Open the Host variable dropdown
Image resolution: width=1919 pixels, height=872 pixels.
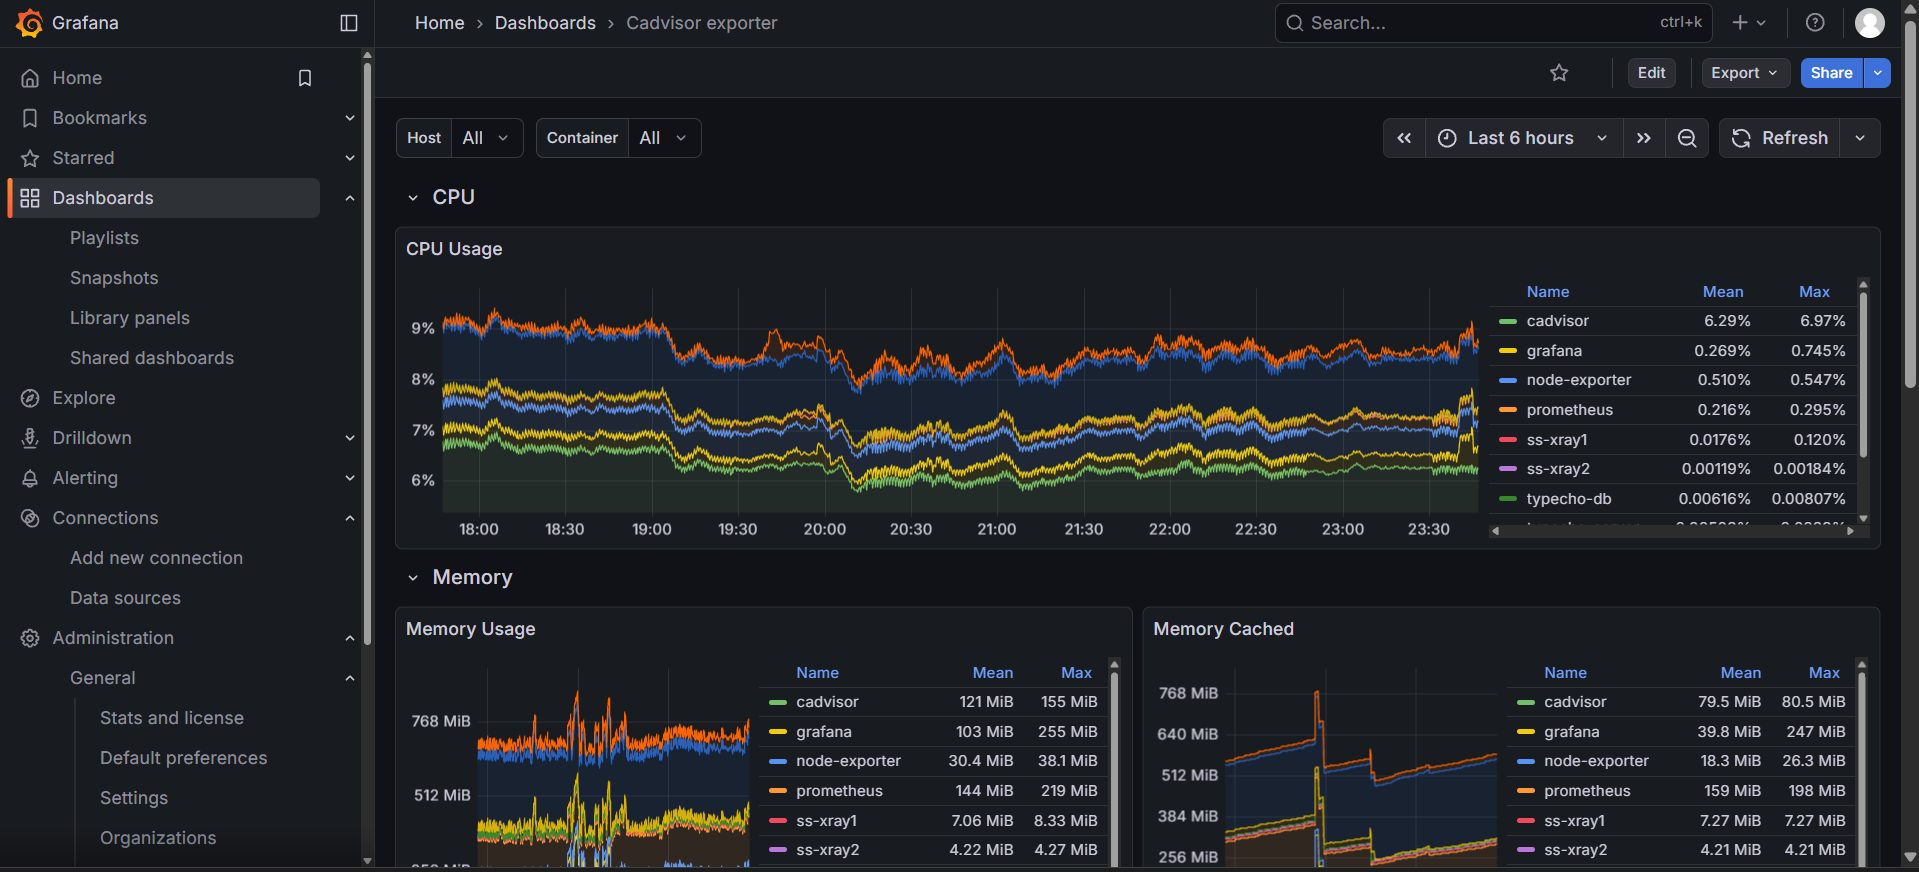coord(487,138)
